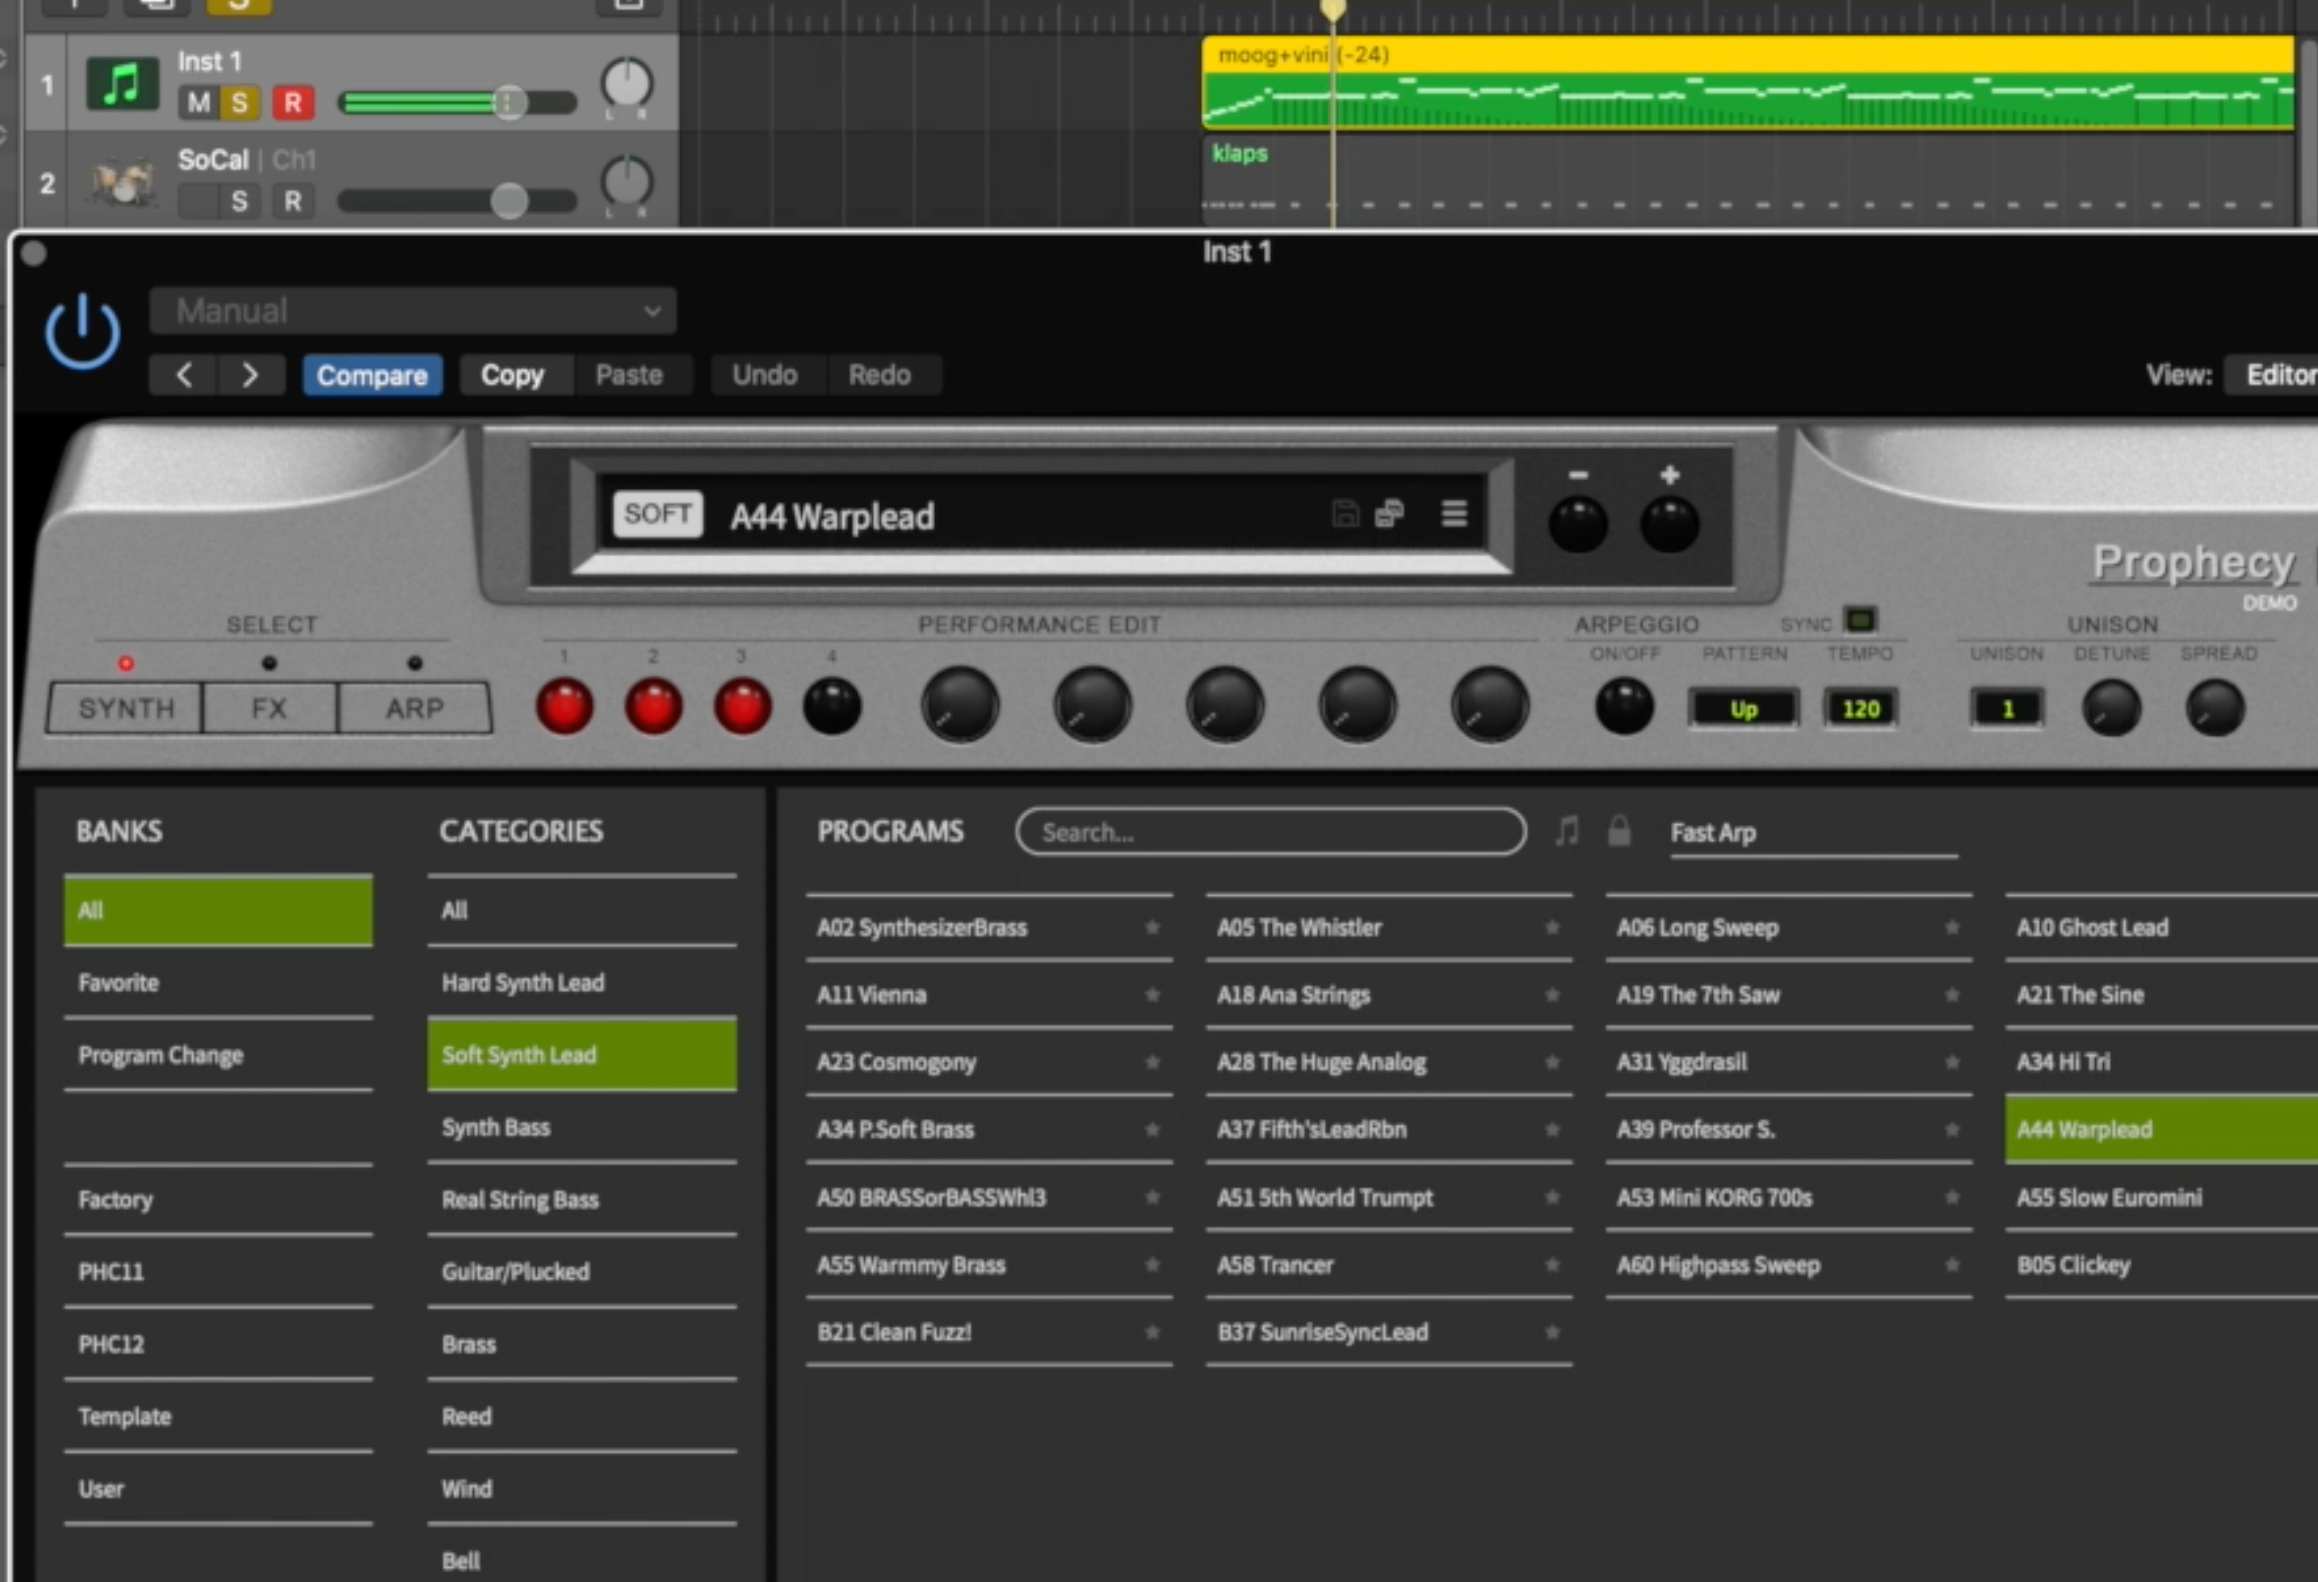This screenshot has width=2318, height=1582.
Task: Mute the Inst 1 track
Action: 198,103
